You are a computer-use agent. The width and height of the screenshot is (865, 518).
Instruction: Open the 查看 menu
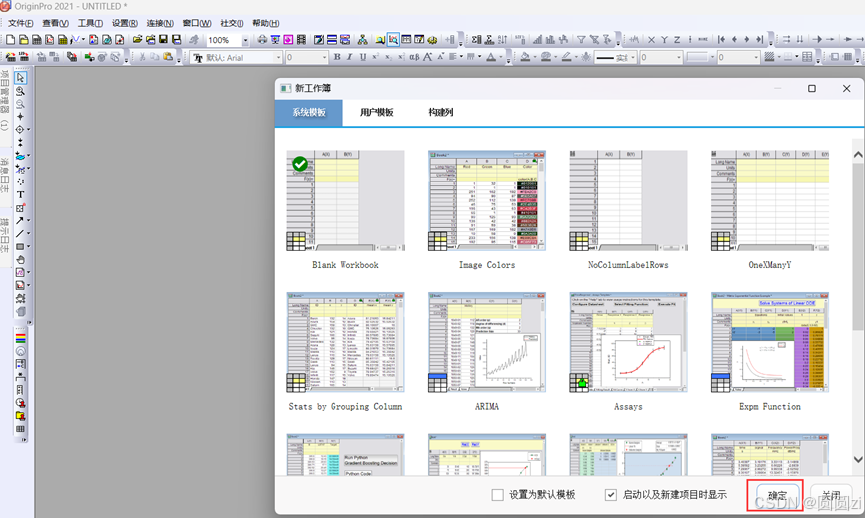click(x=55, y=23)
